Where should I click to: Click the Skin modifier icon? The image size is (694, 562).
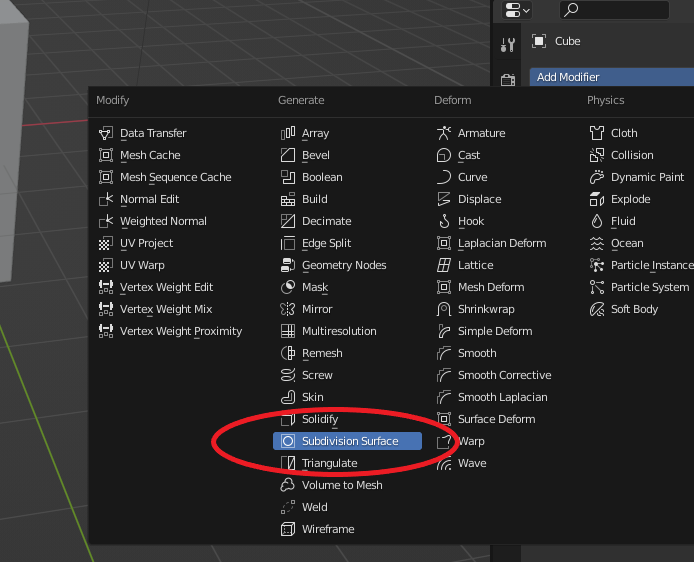tap(288, 397)
